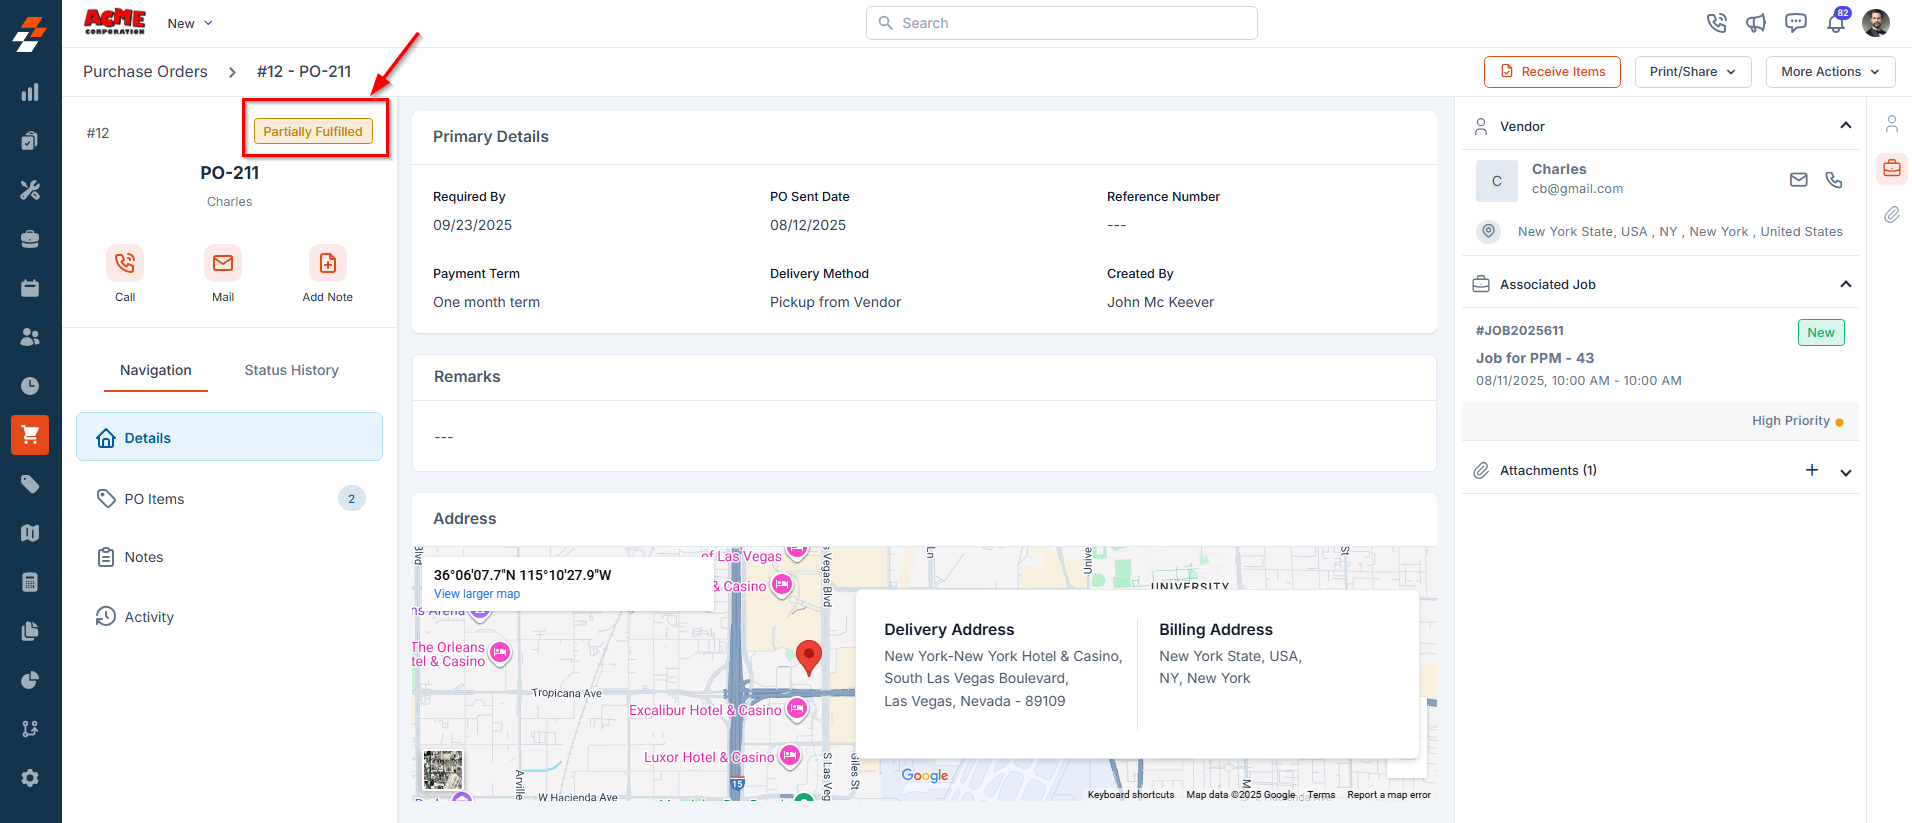Click the Partially Fulfilled status badge
Image resolution: width=1912 pixels, height=823 pixels.
coord(313,131)
